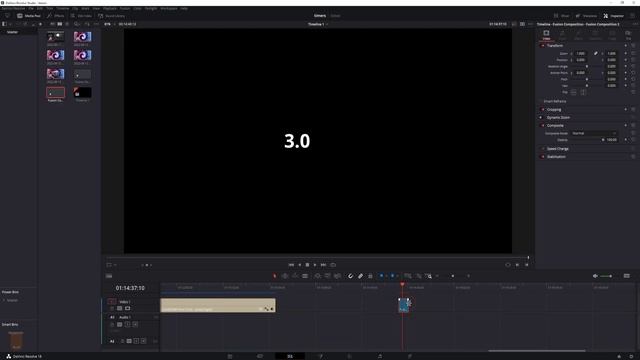This screenshot has width=640, height=360.
Task: Play the timeline forward
Action: click(315, 265)
